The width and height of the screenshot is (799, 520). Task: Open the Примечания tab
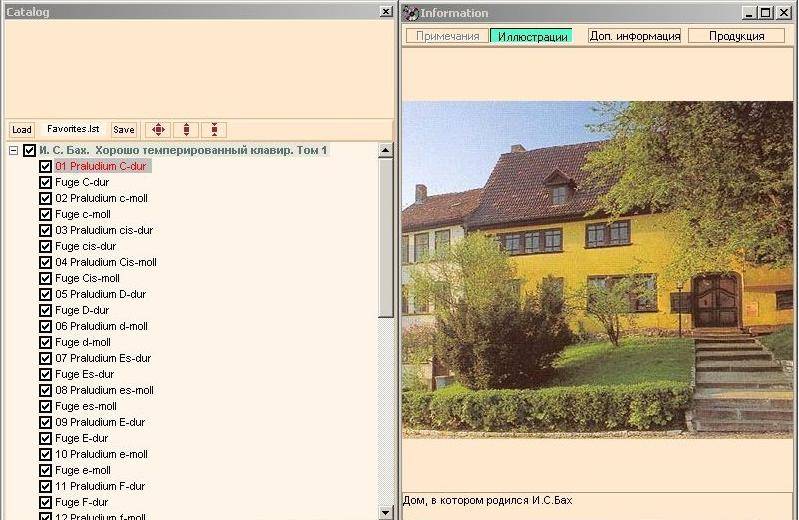pos(447,36)
